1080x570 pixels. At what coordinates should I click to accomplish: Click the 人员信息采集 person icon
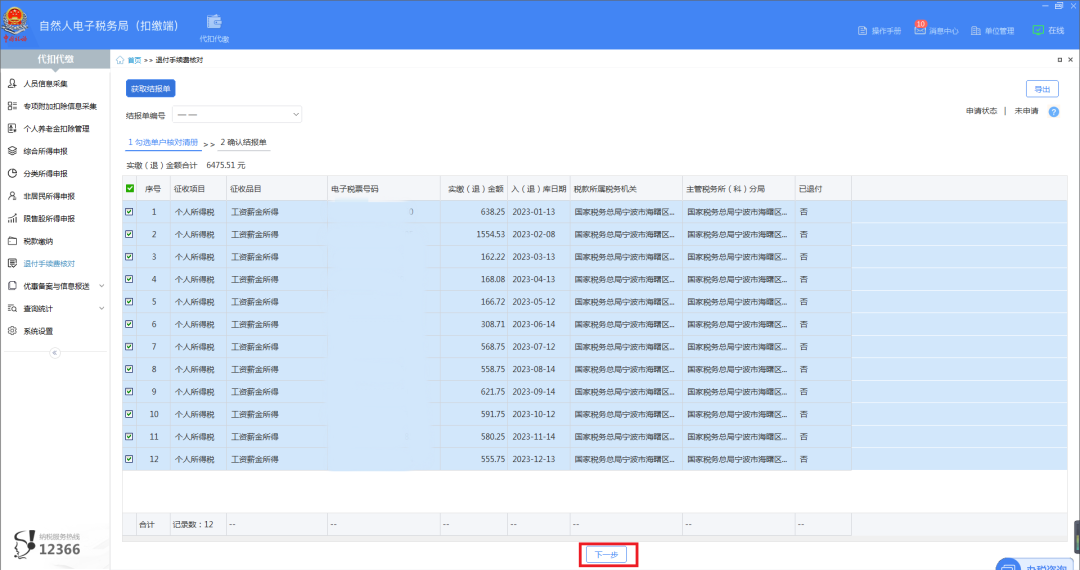coord(12,83)
